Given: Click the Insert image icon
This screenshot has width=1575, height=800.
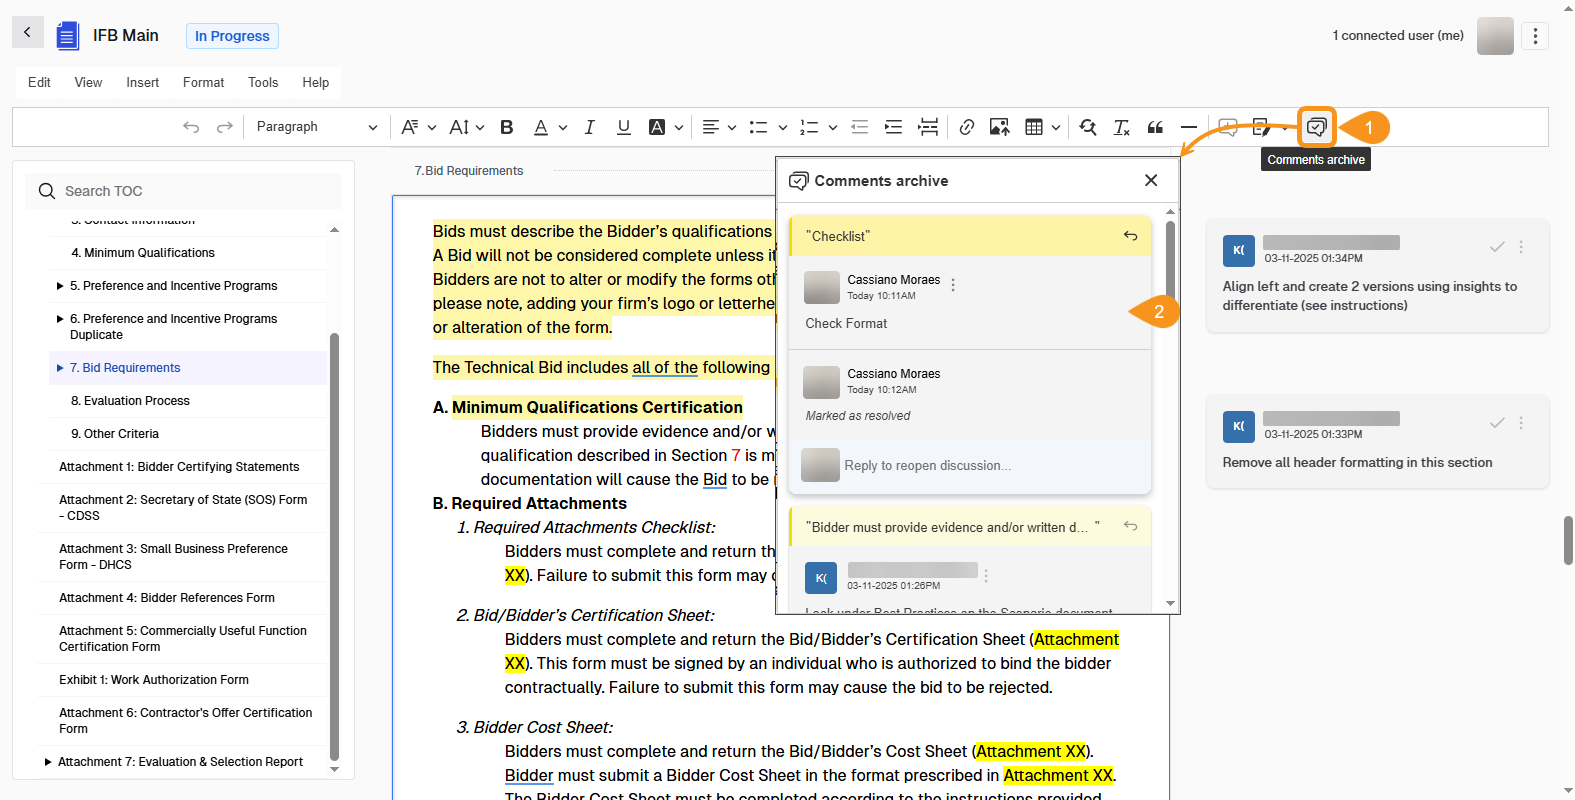Looking at the screenshot, I should [x=999, y=127].
